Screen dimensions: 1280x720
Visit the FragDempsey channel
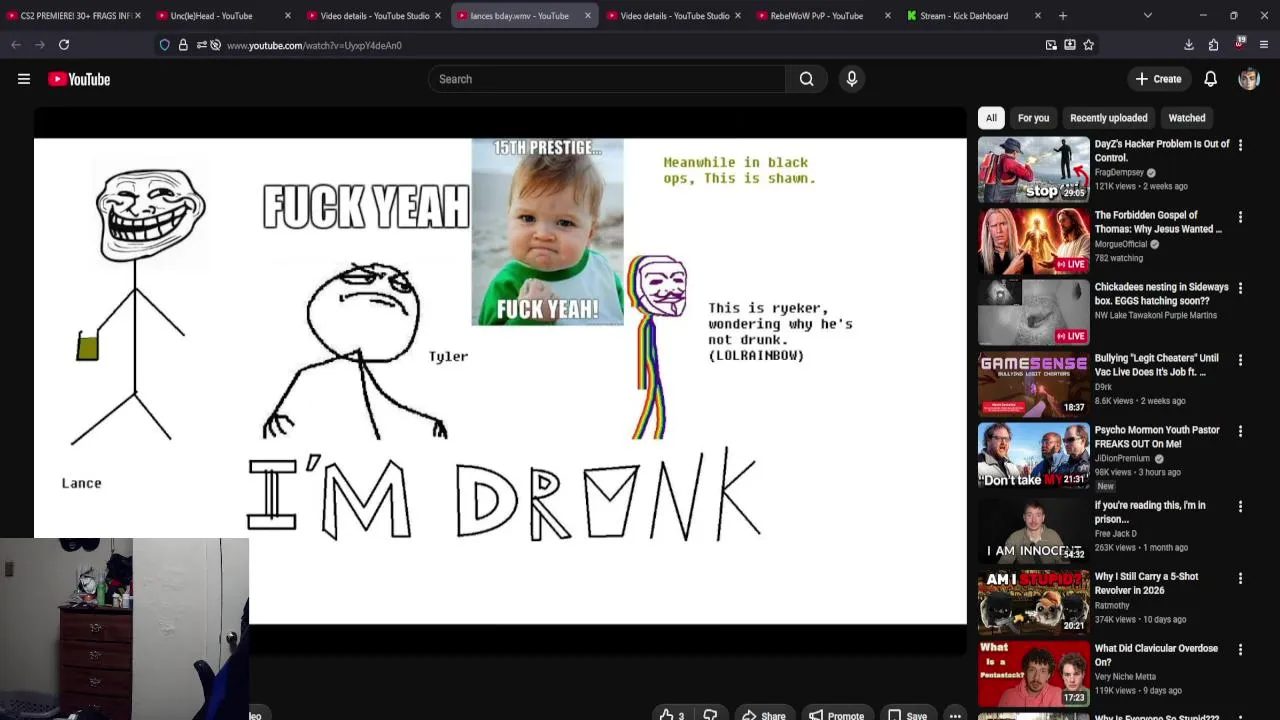[x=1119, y=172]
